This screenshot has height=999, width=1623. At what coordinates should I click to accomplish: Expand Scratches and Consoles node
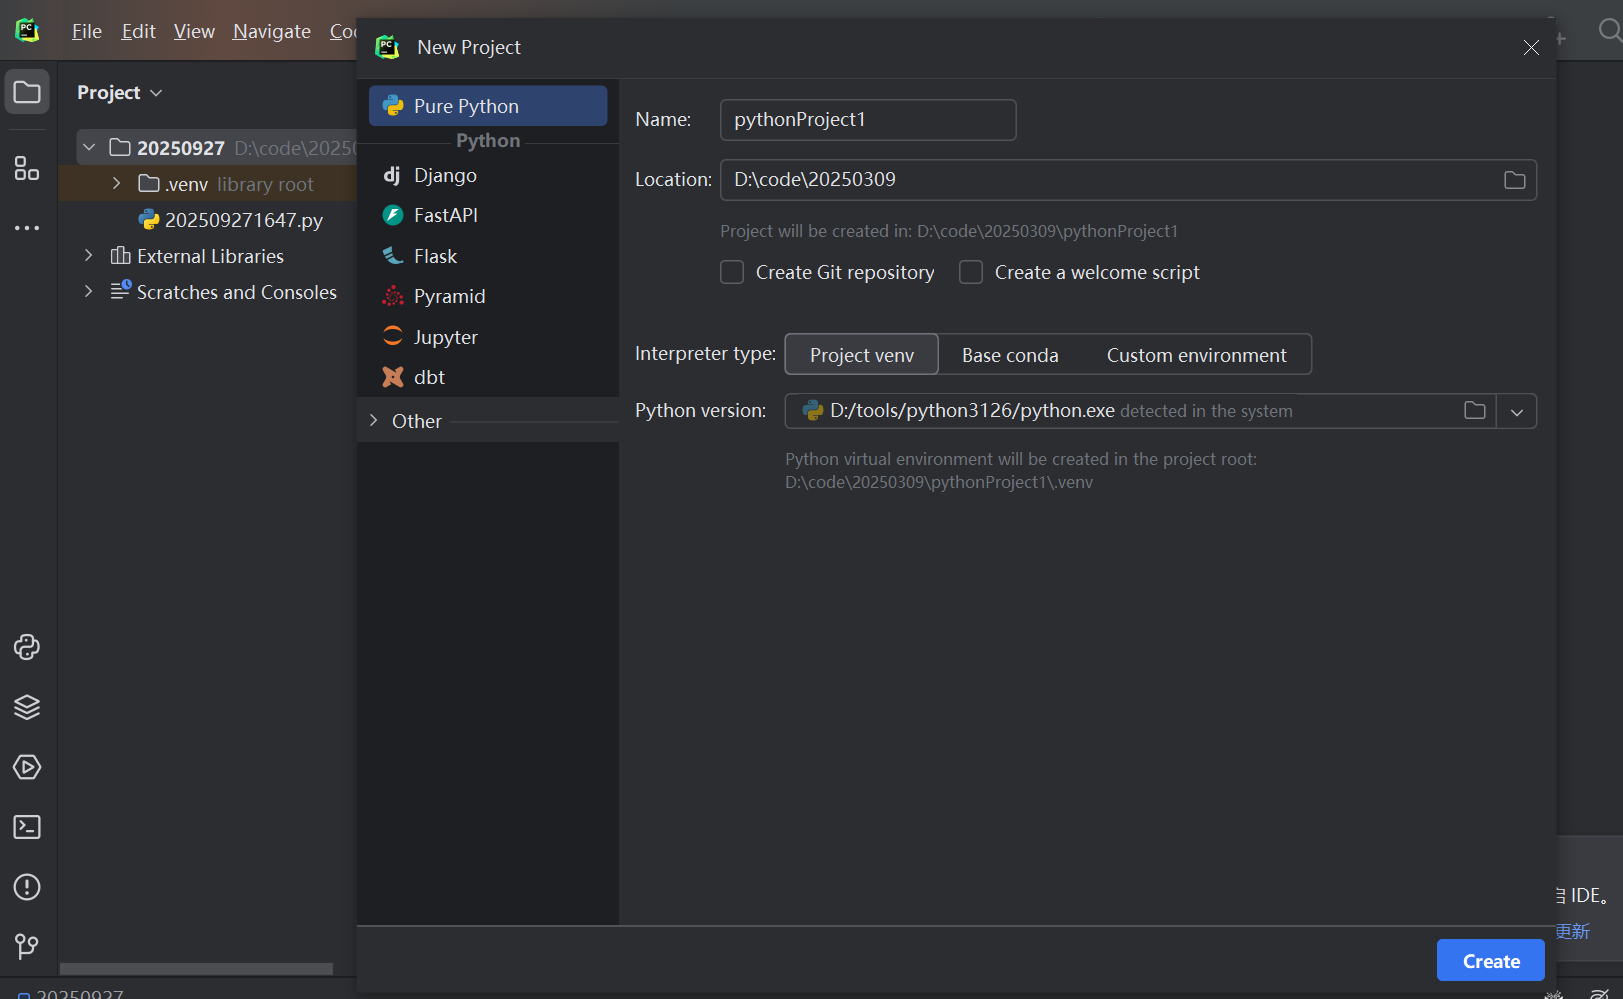(x=89, y=292)
